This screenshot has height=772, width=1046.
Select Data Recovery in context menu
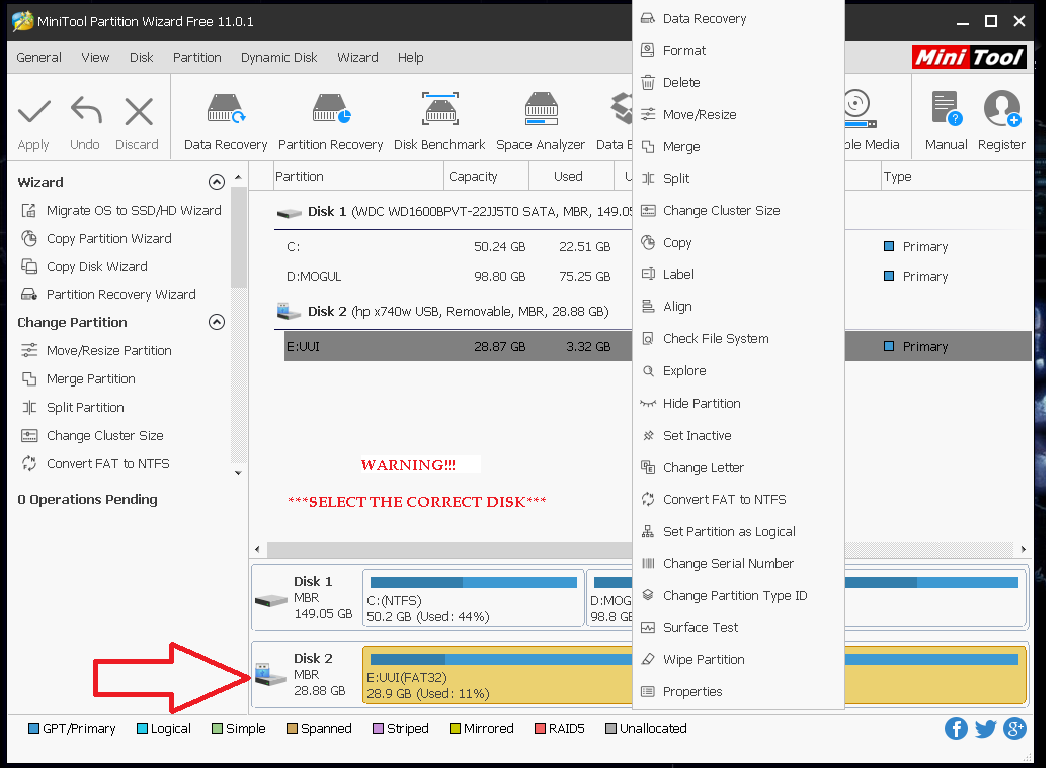pos(738,19)
